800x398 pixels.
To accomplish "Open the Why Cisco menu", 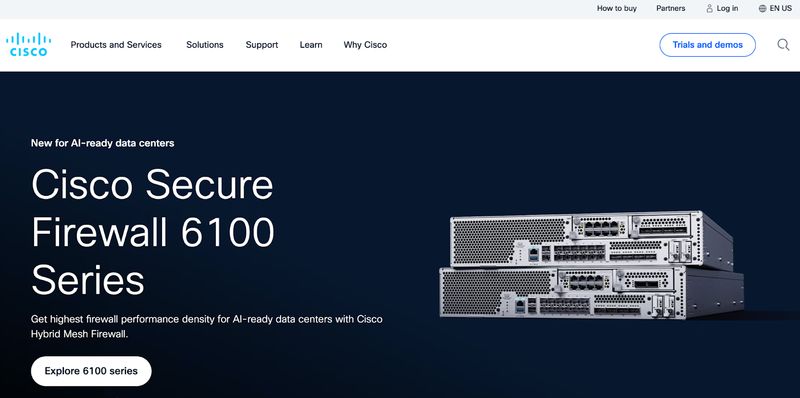I will point(365,45).
